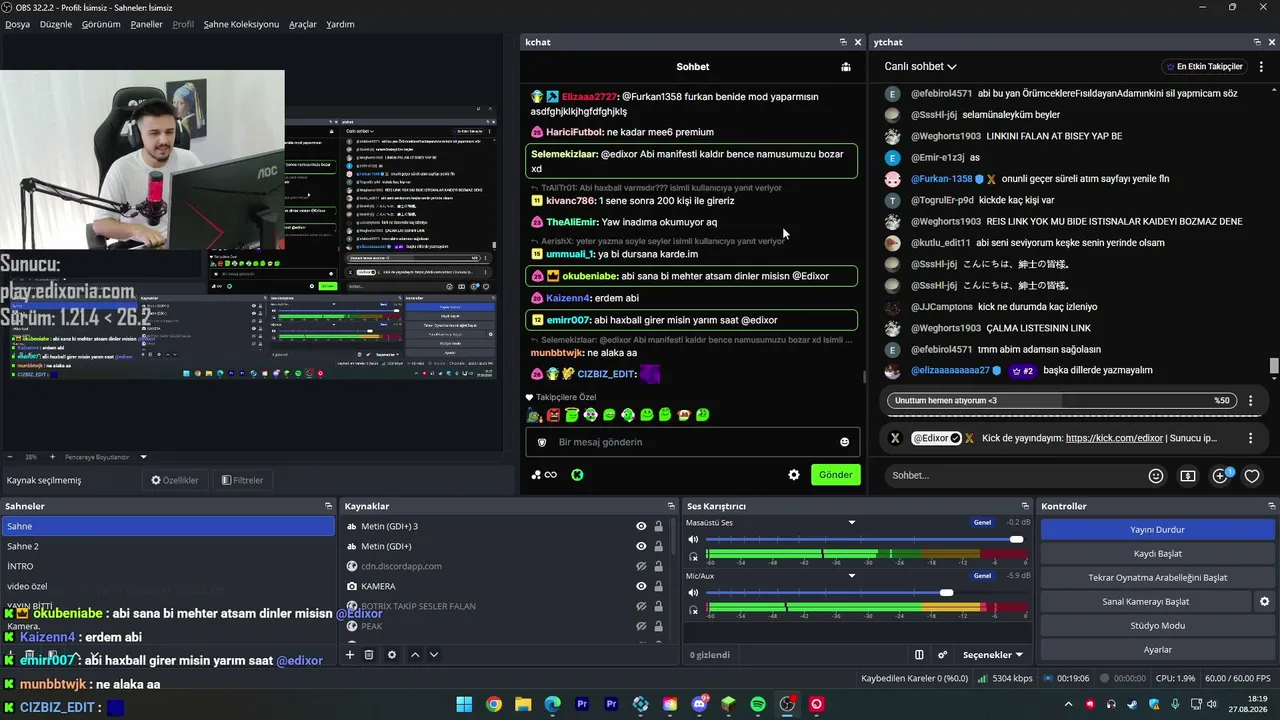Send the kchat message with Gönder
This screenshot has height=720, width=1280.
(836, 475)
